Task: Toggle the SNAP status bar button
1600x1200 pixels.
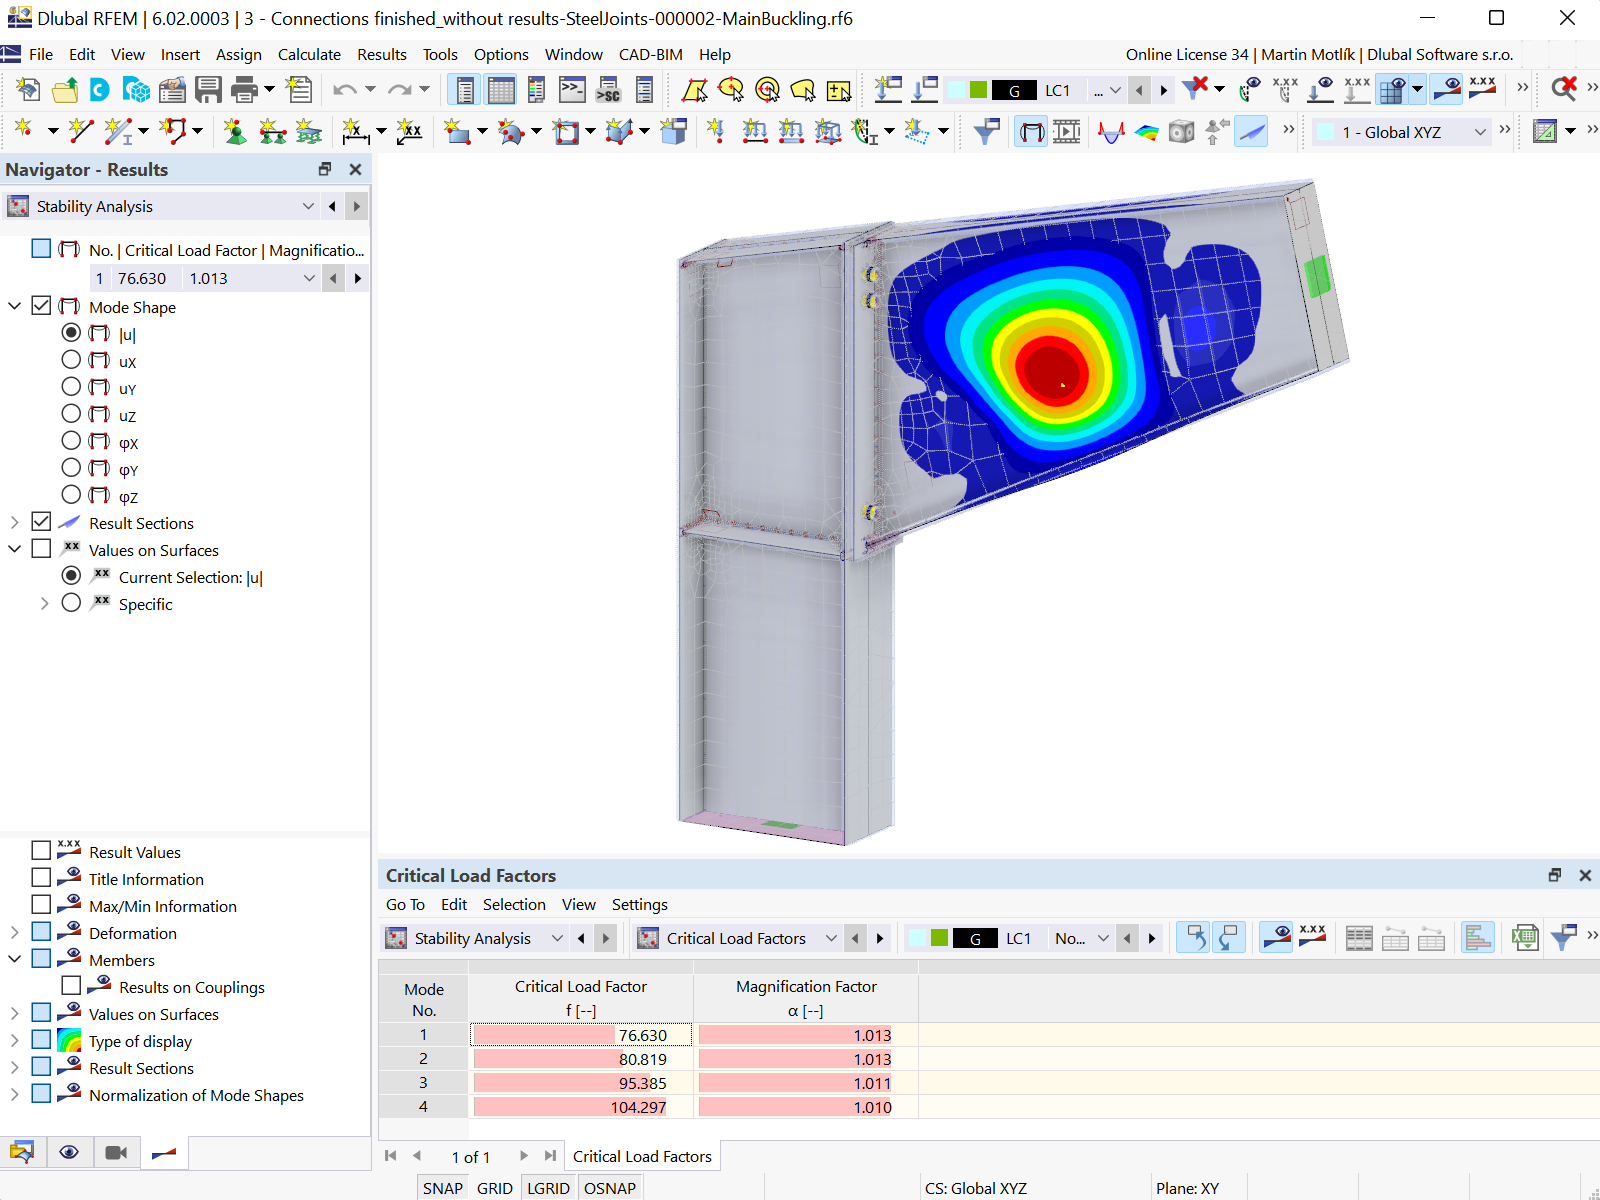Action: click(x=443, y=1188)
